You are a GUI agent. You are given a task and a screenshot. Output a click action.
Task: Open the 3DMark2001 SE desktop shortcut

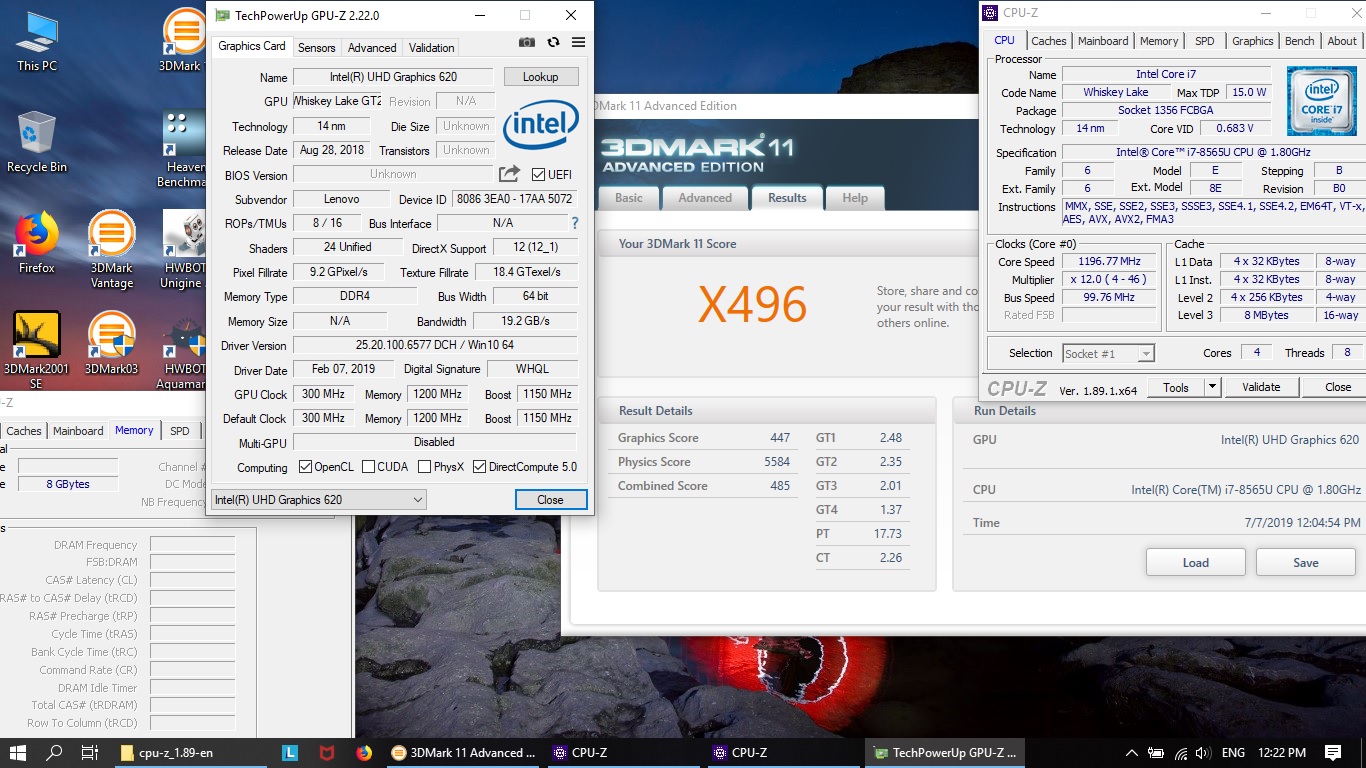pos(37,350)
